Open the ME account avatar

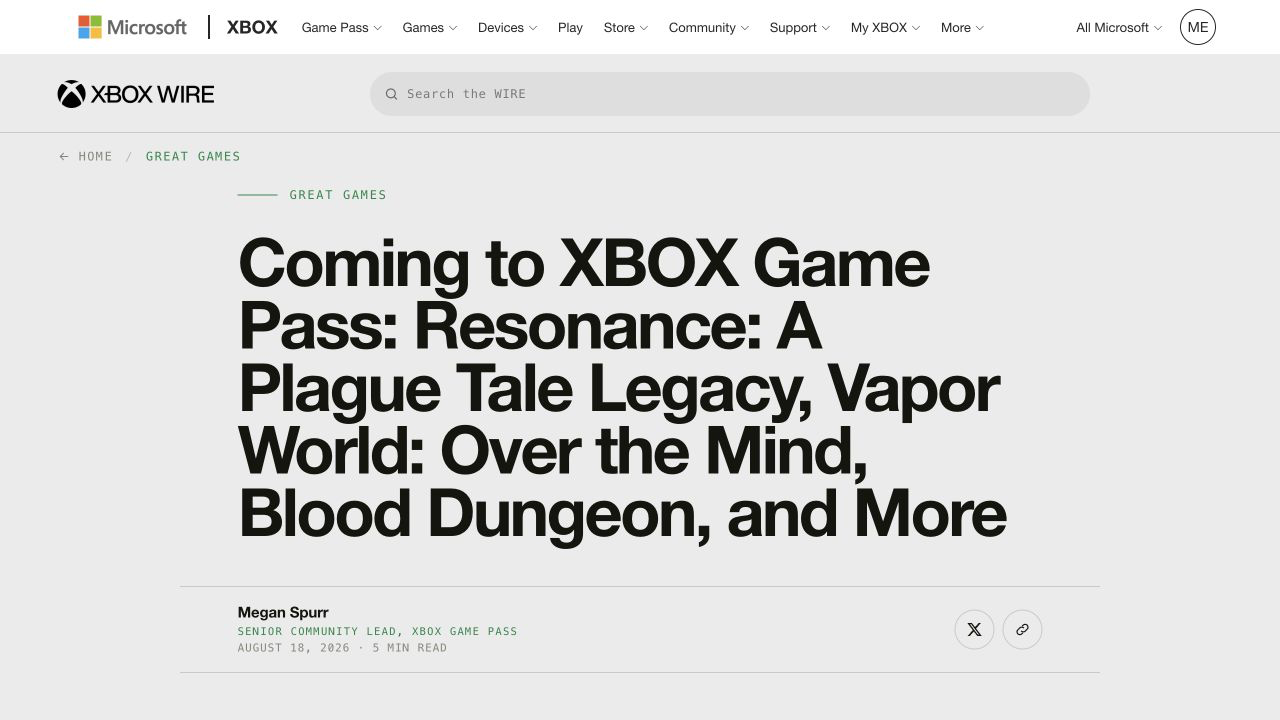point(1198,27)
